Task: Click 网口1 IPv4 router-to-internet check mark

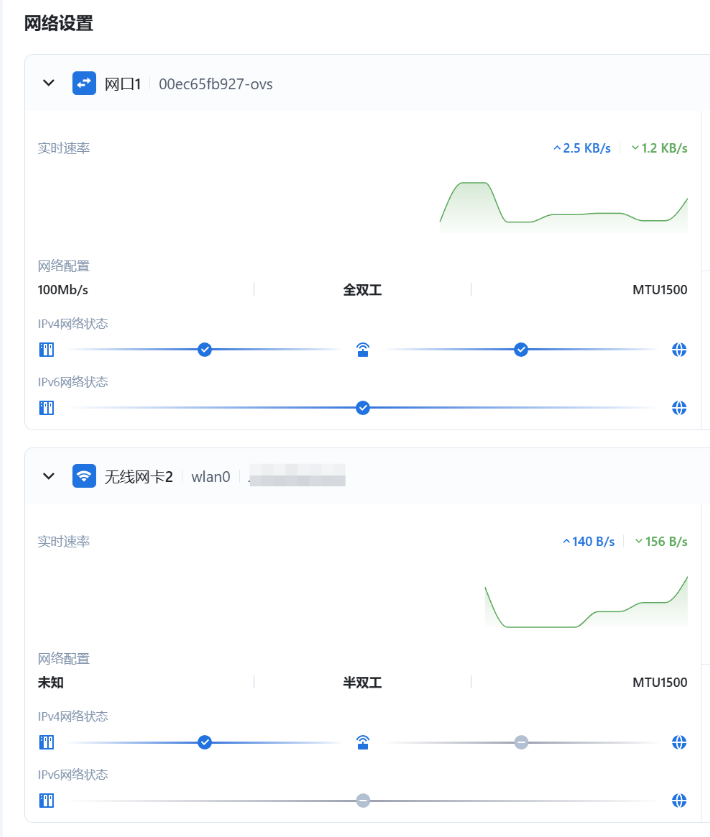Action: [x=521, y=350]
